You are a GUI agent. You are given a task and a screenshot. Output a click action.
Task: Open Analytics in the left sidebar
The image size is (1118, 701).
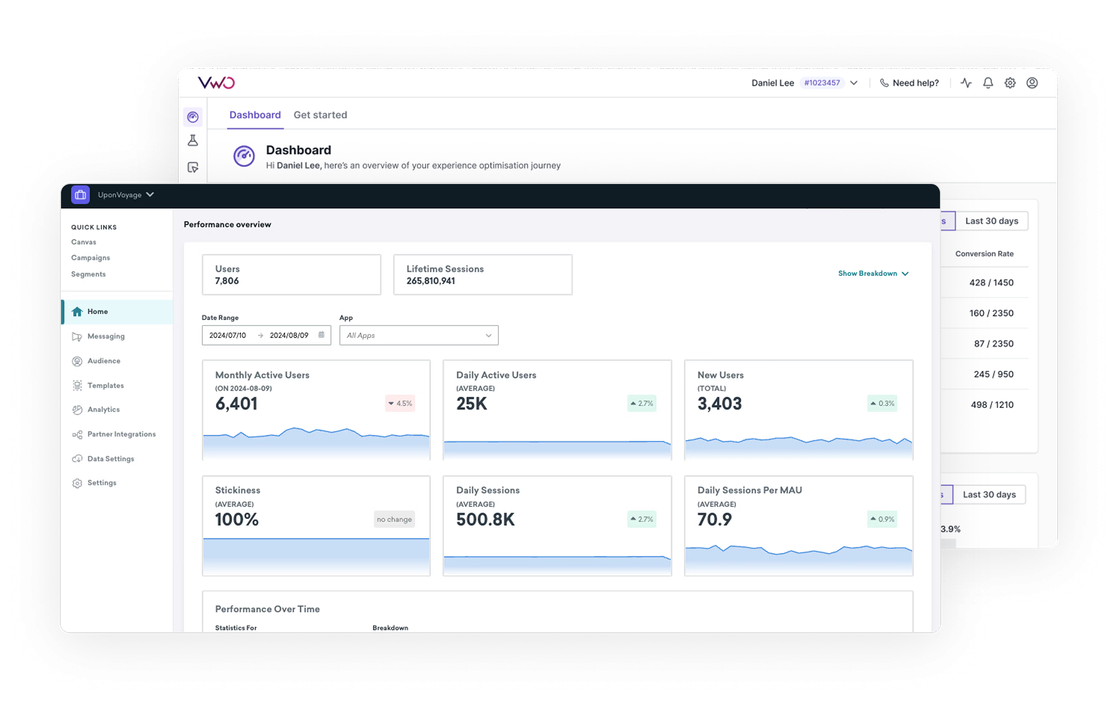point(103,410)
